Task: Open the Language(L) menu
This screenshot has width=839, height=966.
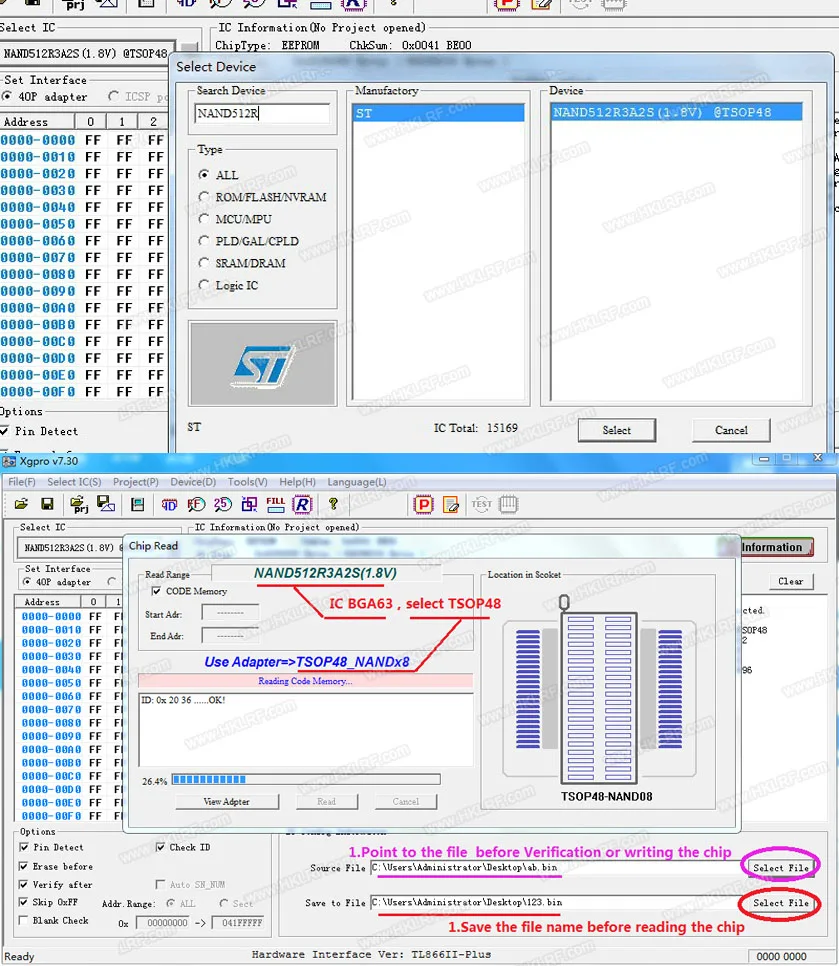Action: 357,482
